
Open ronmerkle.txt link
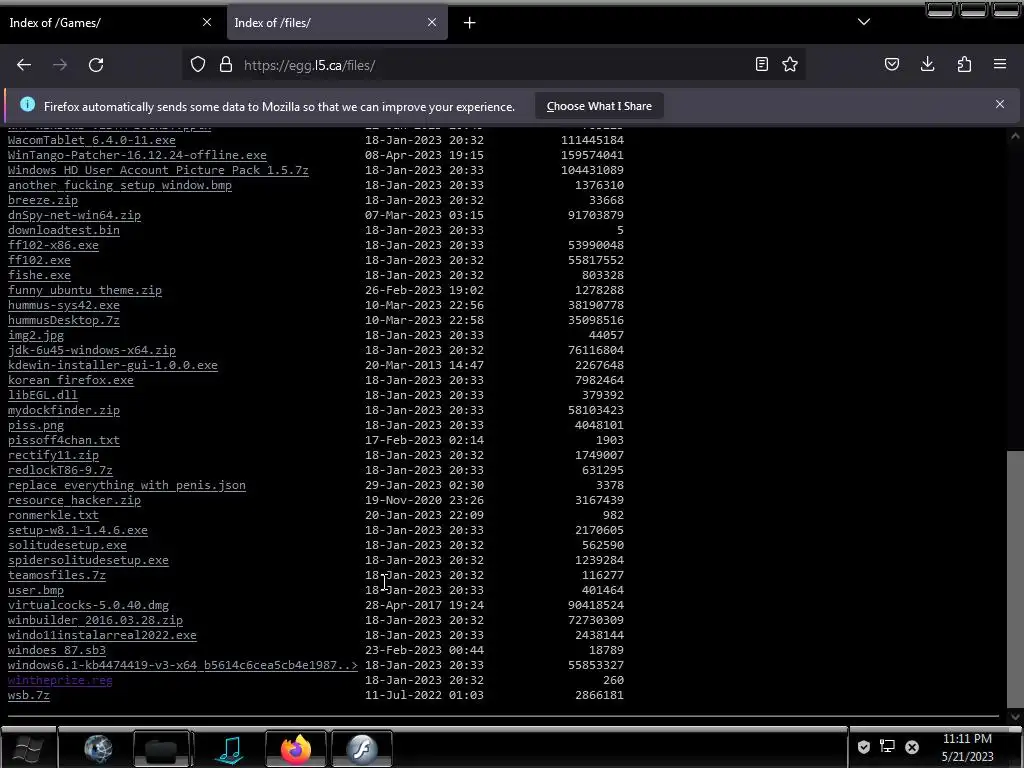point(54,515)
